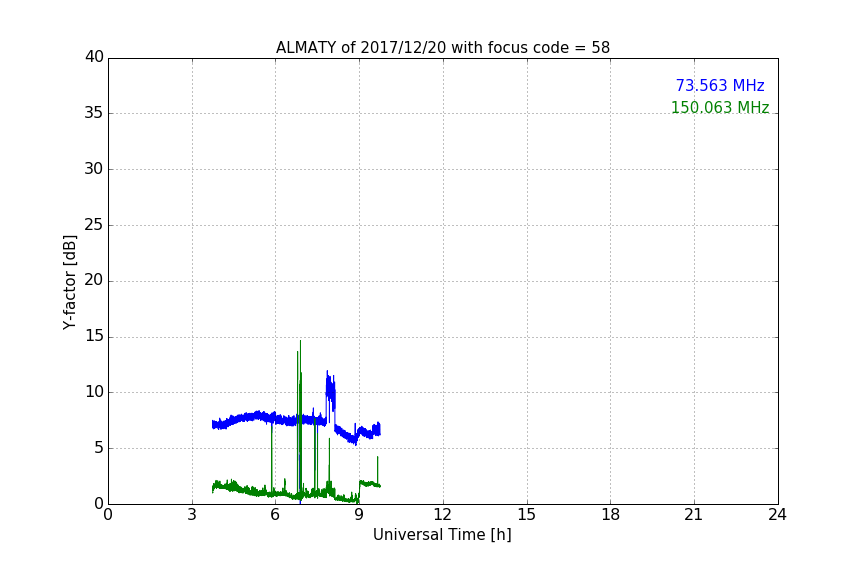
Task: Click x-axis tick label "9"
Action: tap(359, 515)
